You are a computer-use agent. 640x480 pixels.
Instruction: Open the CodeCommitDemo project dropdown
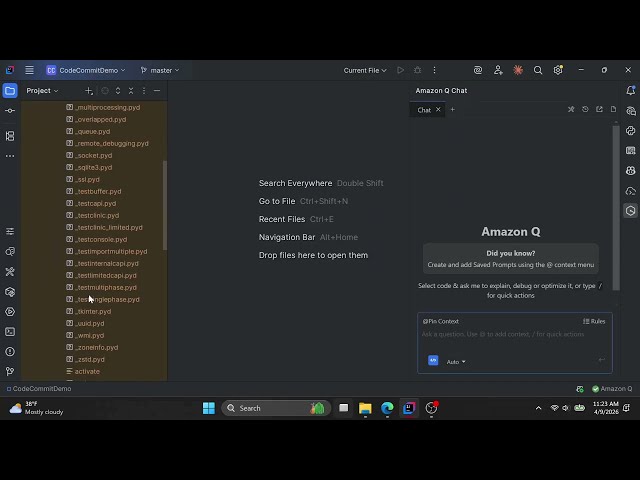86,70
